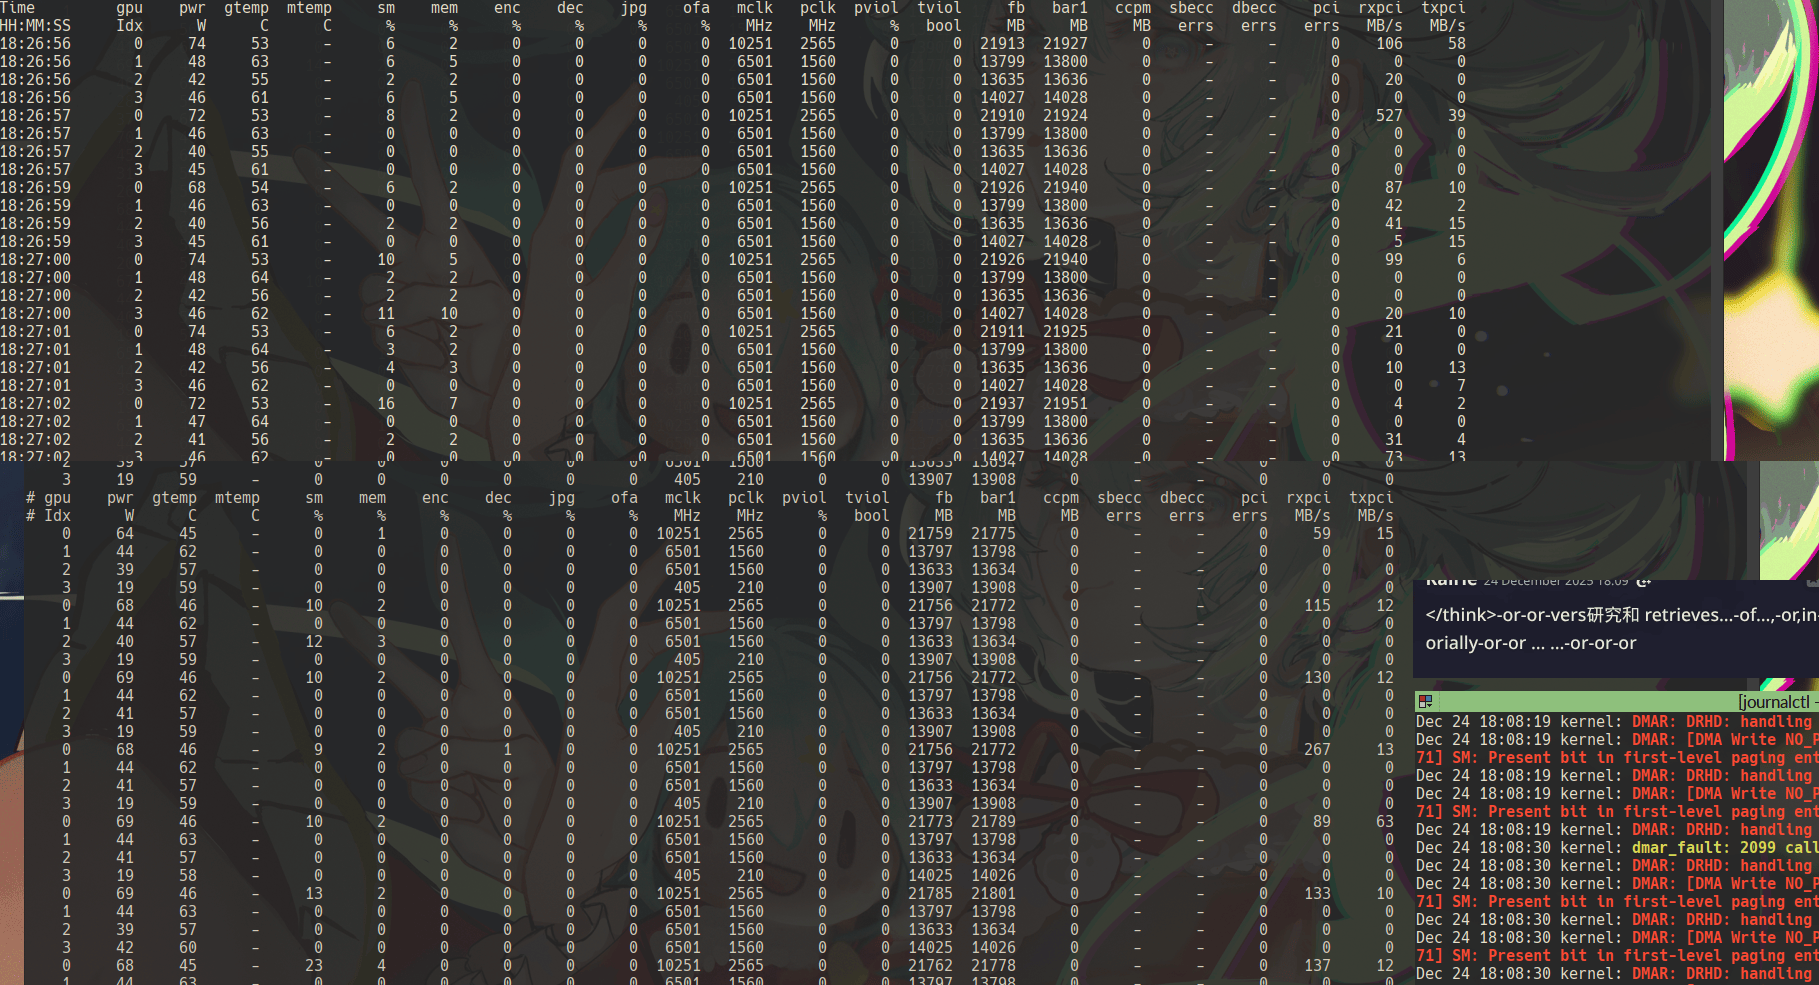Image resolution: width=1819 pixels, height=985 pixels.
Task: Click the 'gtemp' header in upper terminal
Action: [x=246, y=8]
